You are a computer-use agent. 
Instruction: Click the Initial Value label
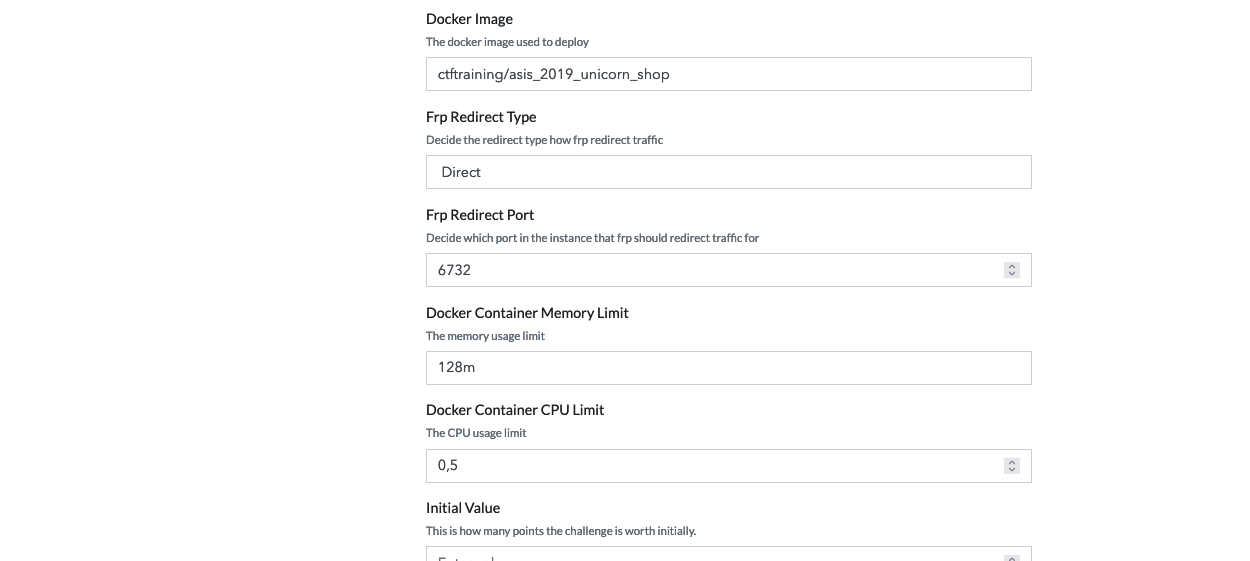tap(463, 508)
